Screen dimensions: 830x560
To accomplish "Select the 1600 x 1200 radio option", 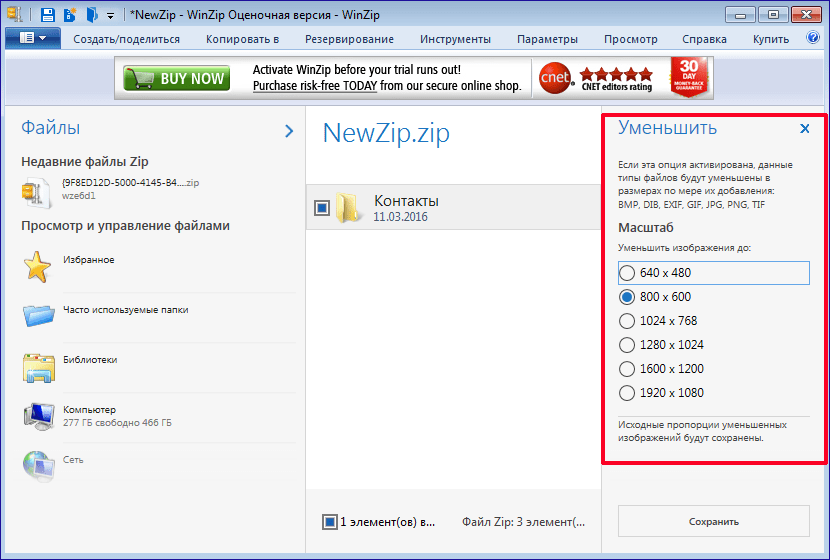I will (627, 369).
